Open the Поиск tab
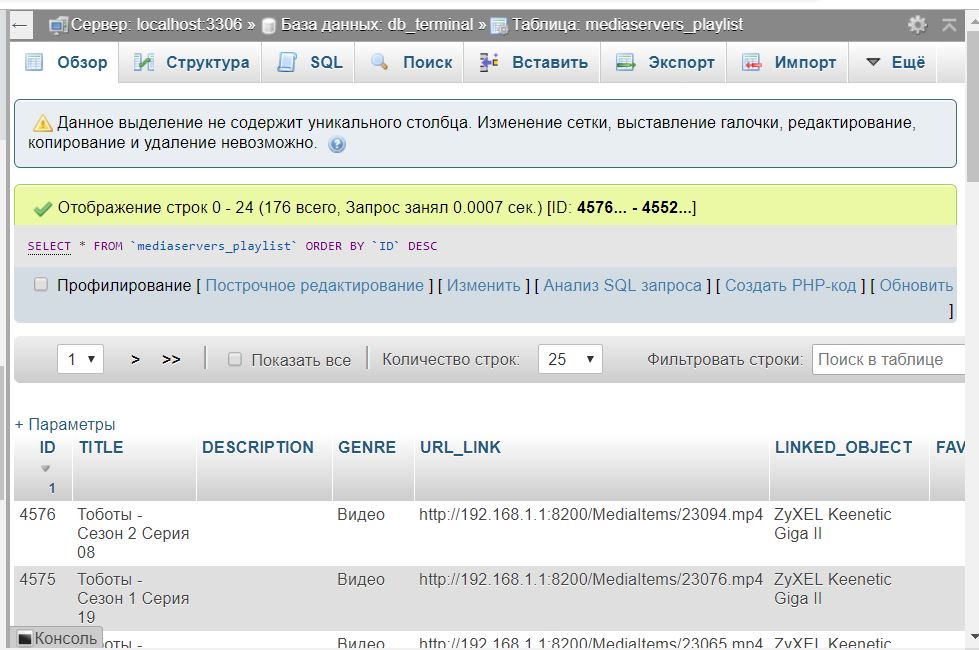 [409, 62]
